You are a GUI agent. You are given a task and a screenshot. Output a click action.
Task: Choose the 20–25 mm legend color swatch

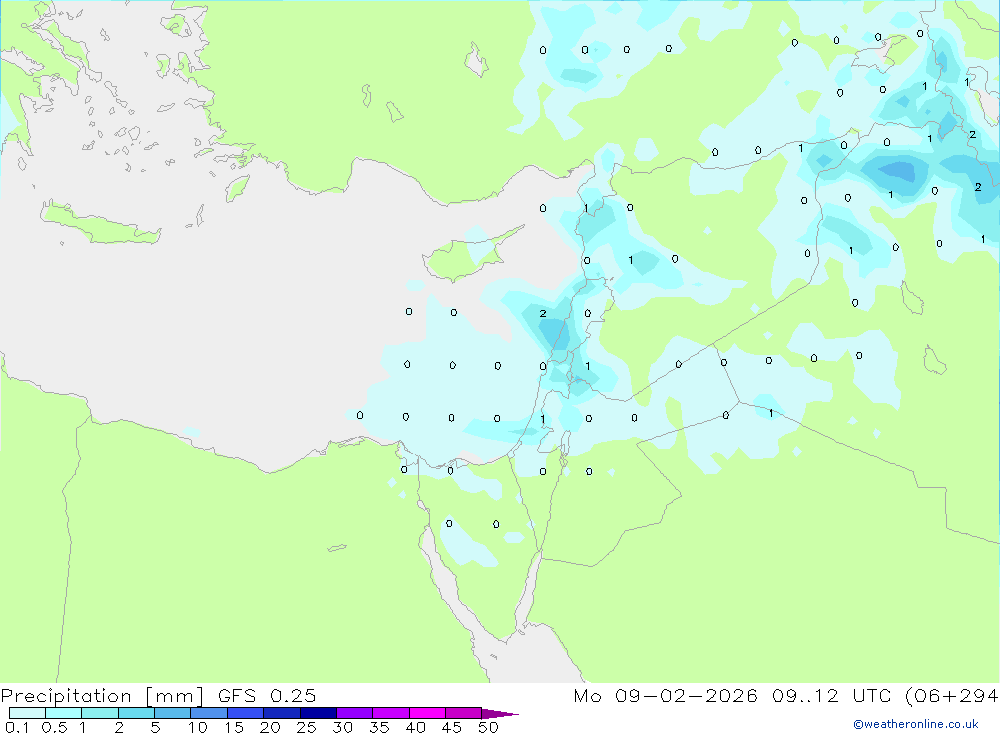click(x=282, y=713)
